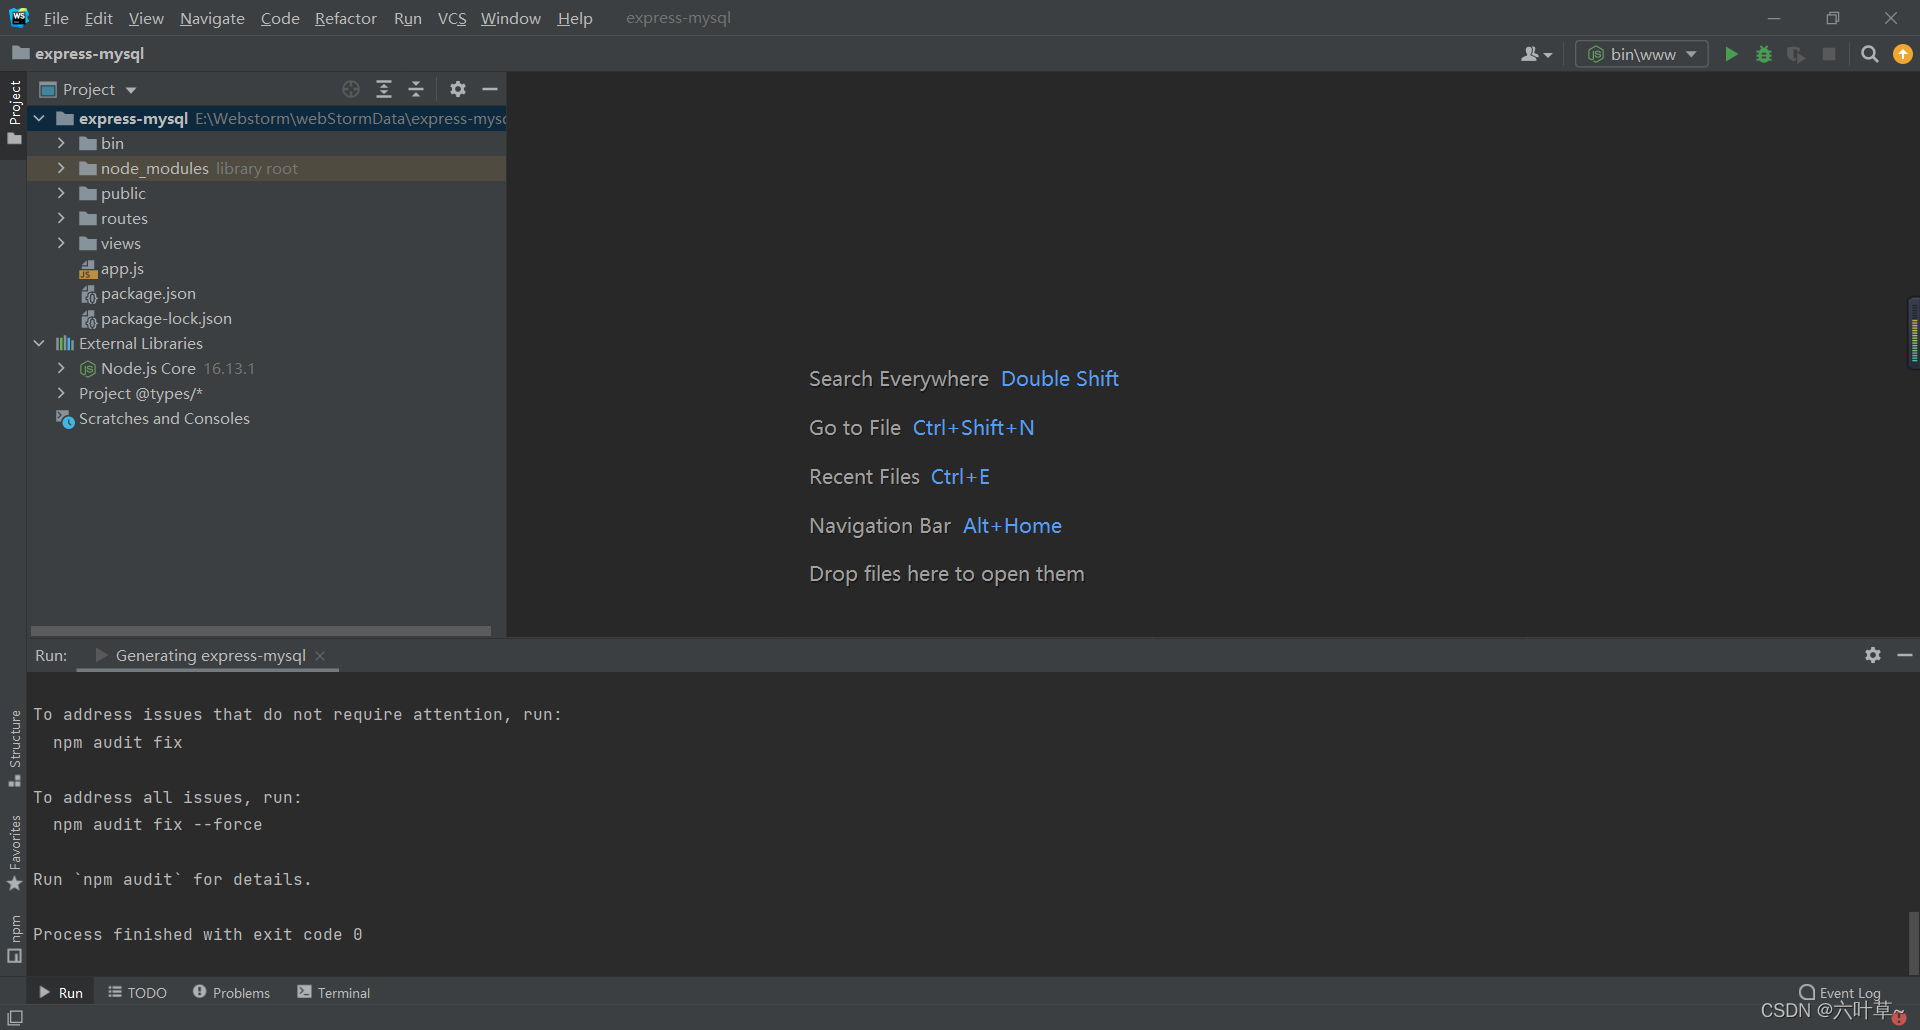Start debugging with the green bug icon

[x=1764, y=54]
